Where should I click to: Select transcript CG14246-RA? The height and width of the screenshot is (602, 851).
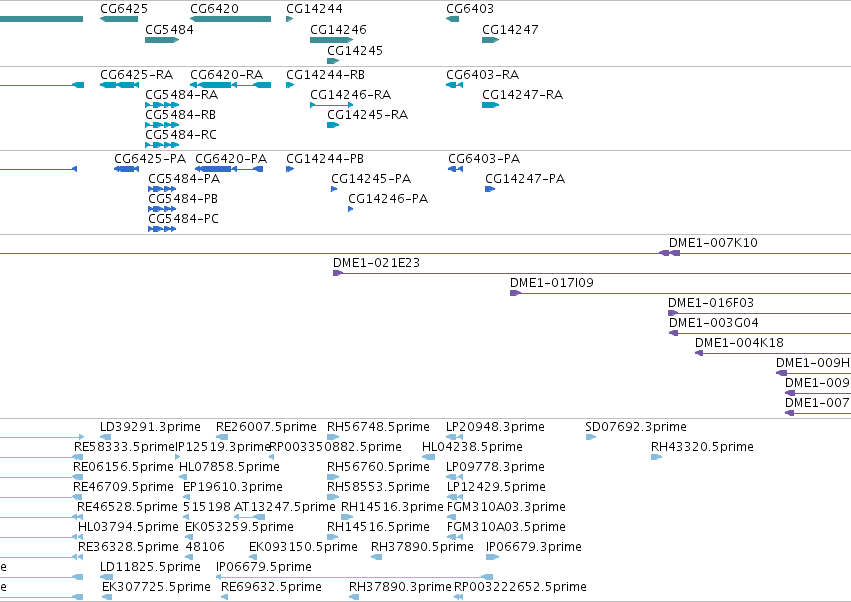click(351, 94)
